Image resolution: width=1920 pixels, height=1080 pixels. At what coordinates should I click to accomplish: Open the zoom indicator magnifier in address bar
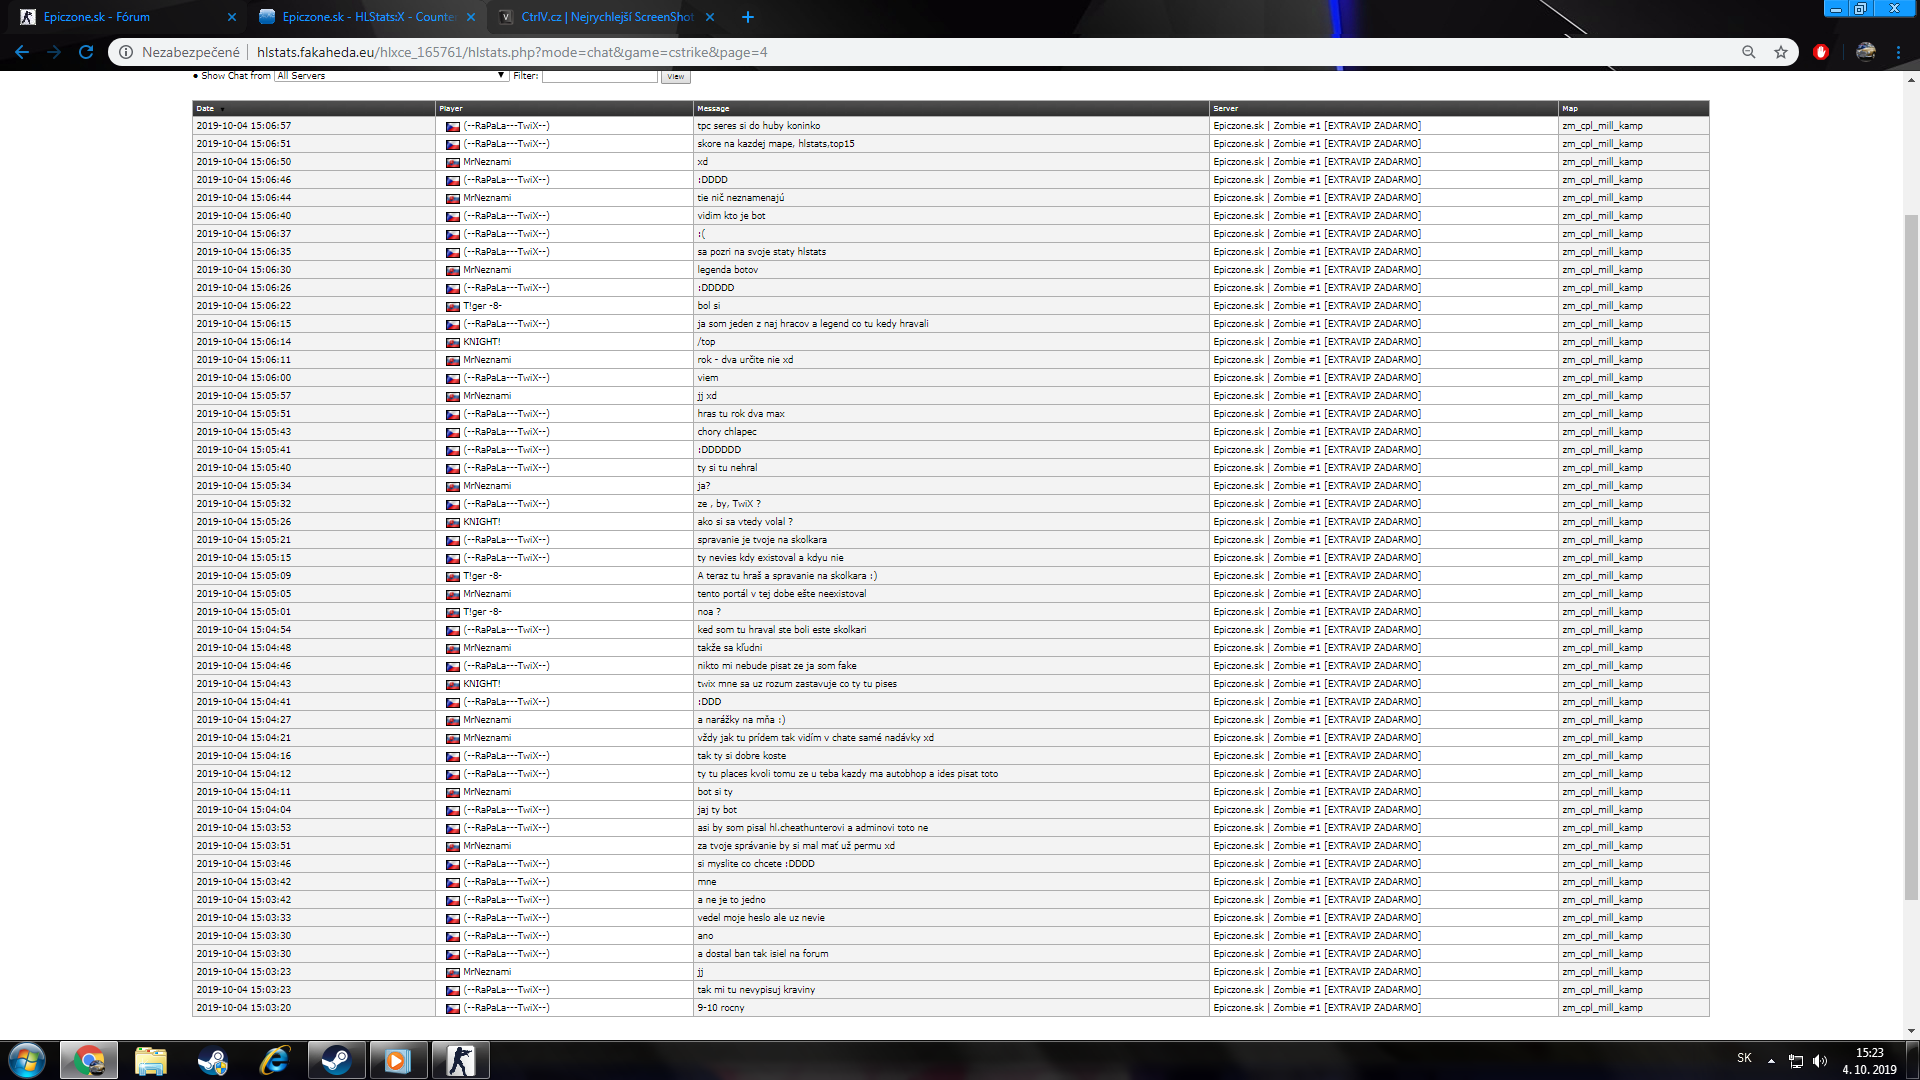(1748, 52)
